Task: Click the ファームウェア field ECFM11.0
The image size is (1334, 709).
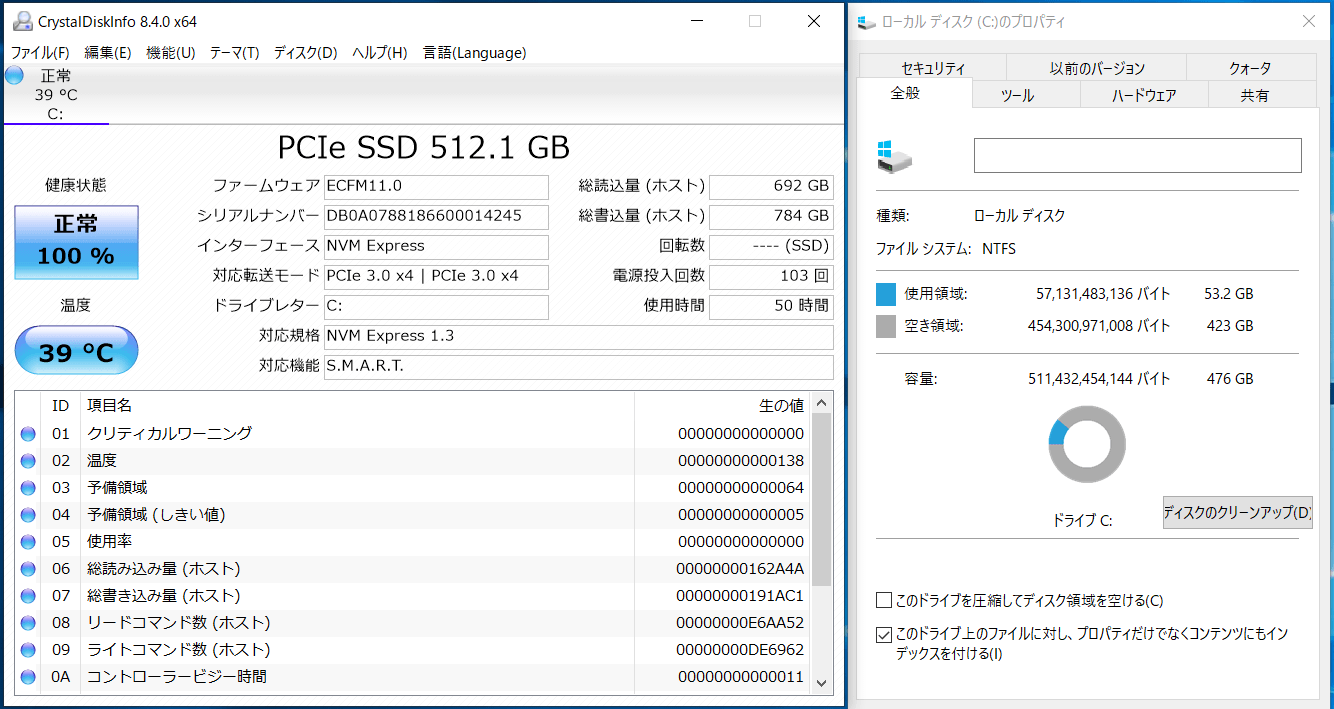Action: (436, 187)
